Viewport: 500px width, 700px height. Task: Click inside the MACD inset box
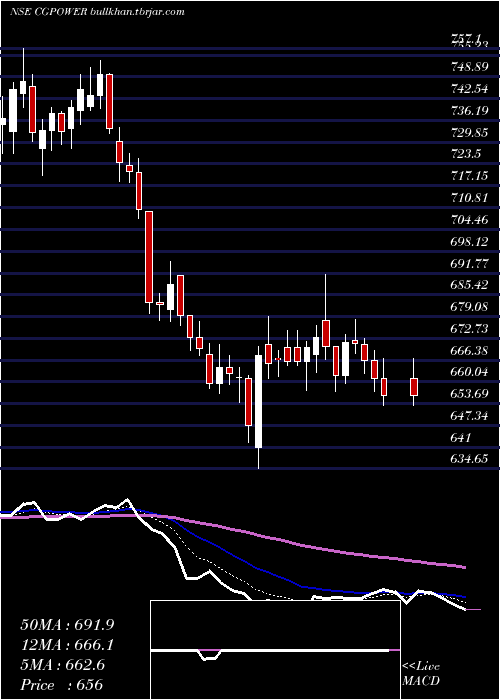275,650
